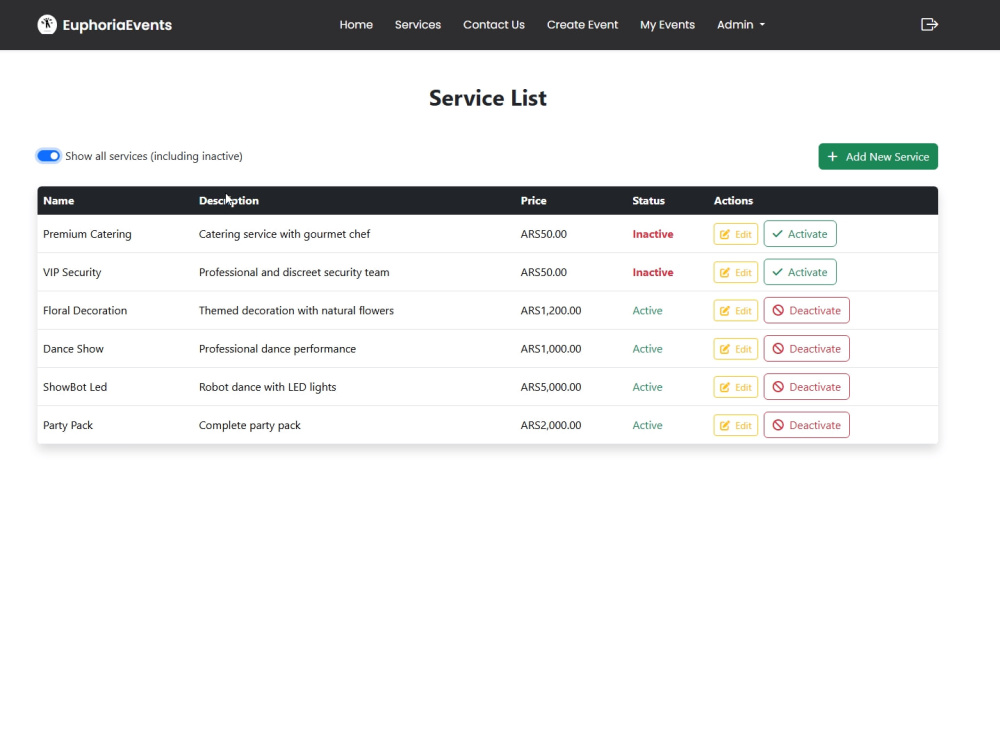Select the Party Pack name cell
Viewport: 1000px width, 751px height.
point(68,425)
